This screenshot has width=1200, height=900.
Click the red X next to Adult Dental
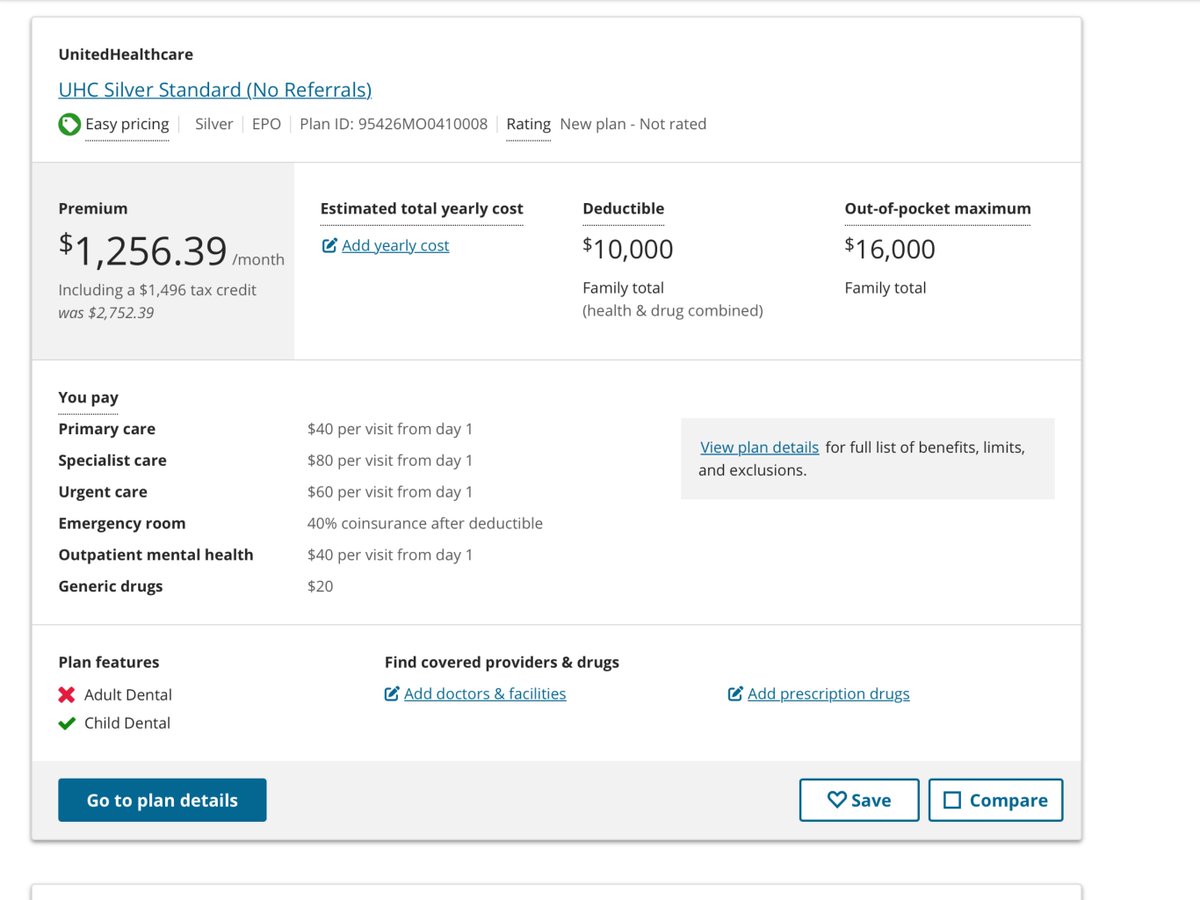tap(66, 694)
